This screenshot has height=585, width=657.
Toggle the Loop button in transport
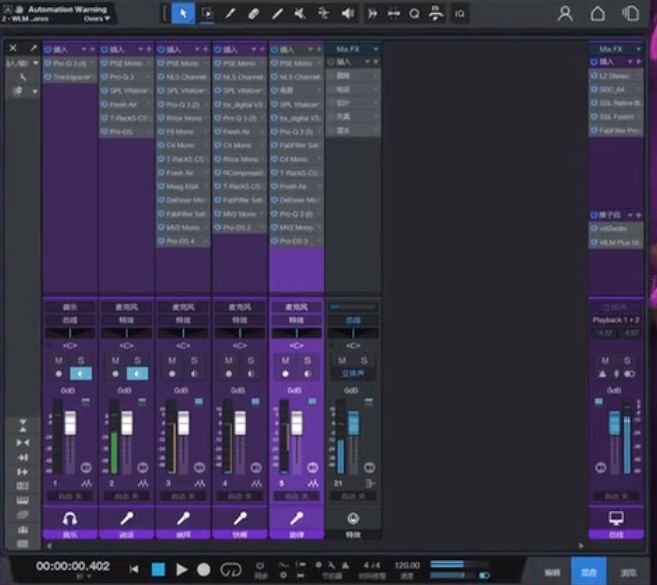click(231, 568)
